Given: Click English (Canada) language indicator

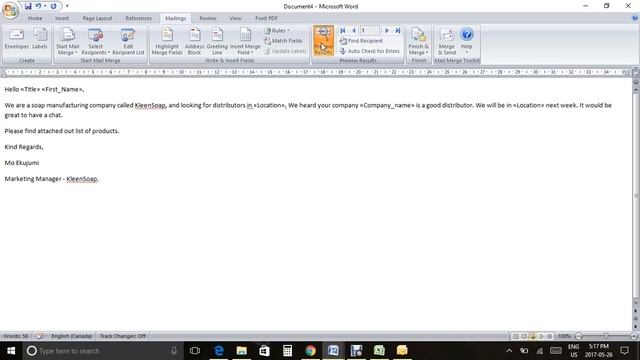Looking at the screenshot, I should click(71, 336).
